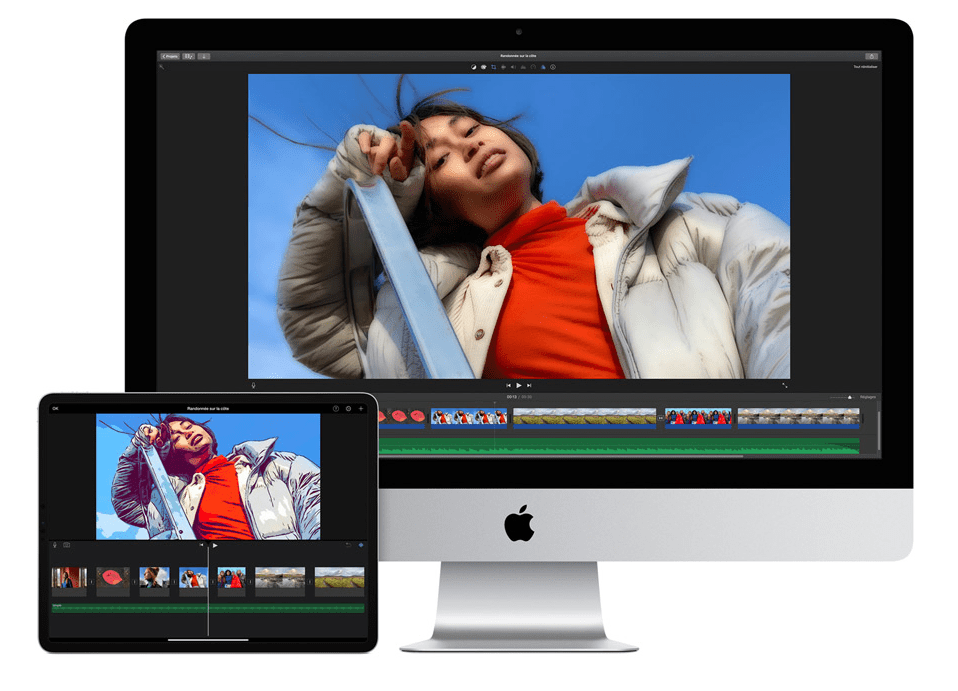Click Tout rétablir to reset all adjustments
The width and height of the screenshot is (958, 691).
(866, 66)
